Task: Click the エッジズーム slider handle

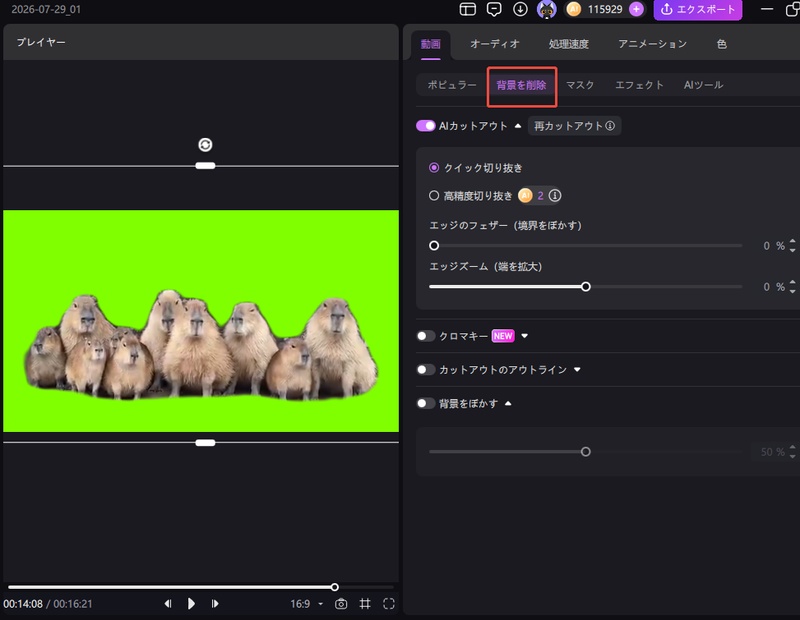Action: click(586, 287)
